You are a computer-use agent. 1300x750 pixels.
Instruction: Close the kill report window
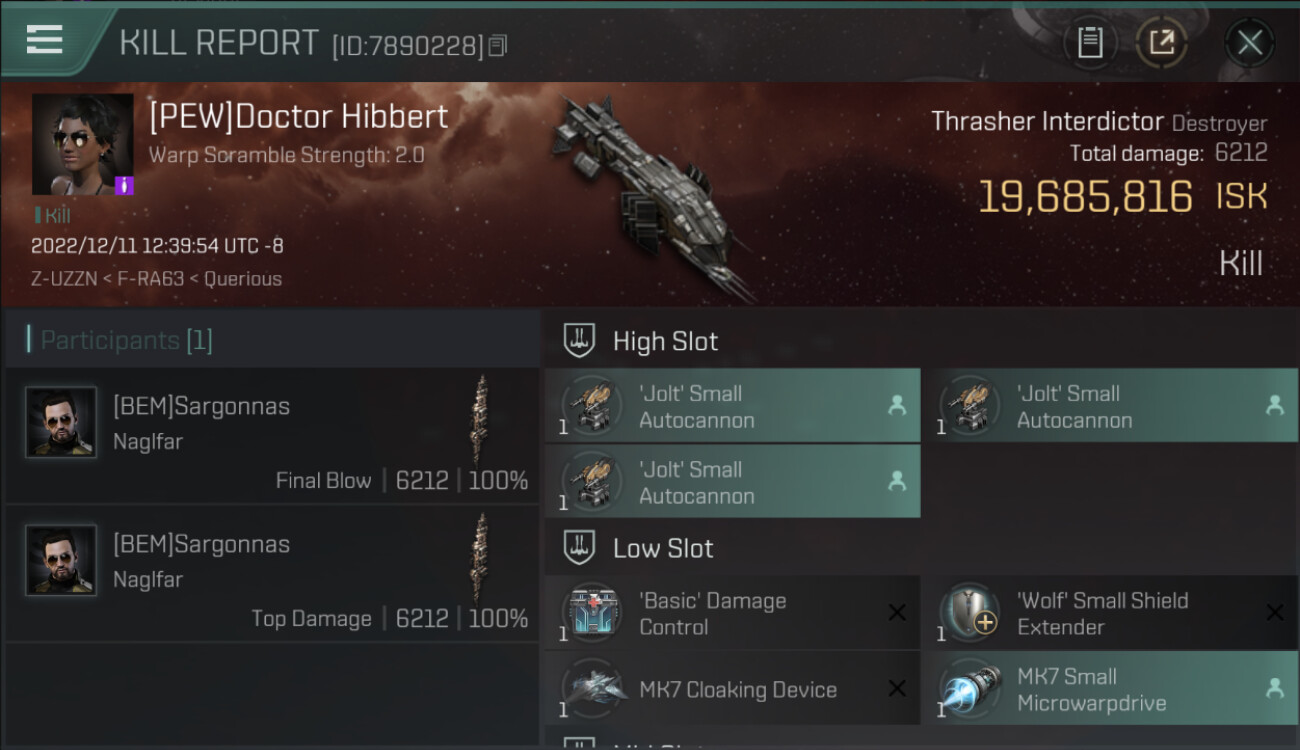(1250, 43)
